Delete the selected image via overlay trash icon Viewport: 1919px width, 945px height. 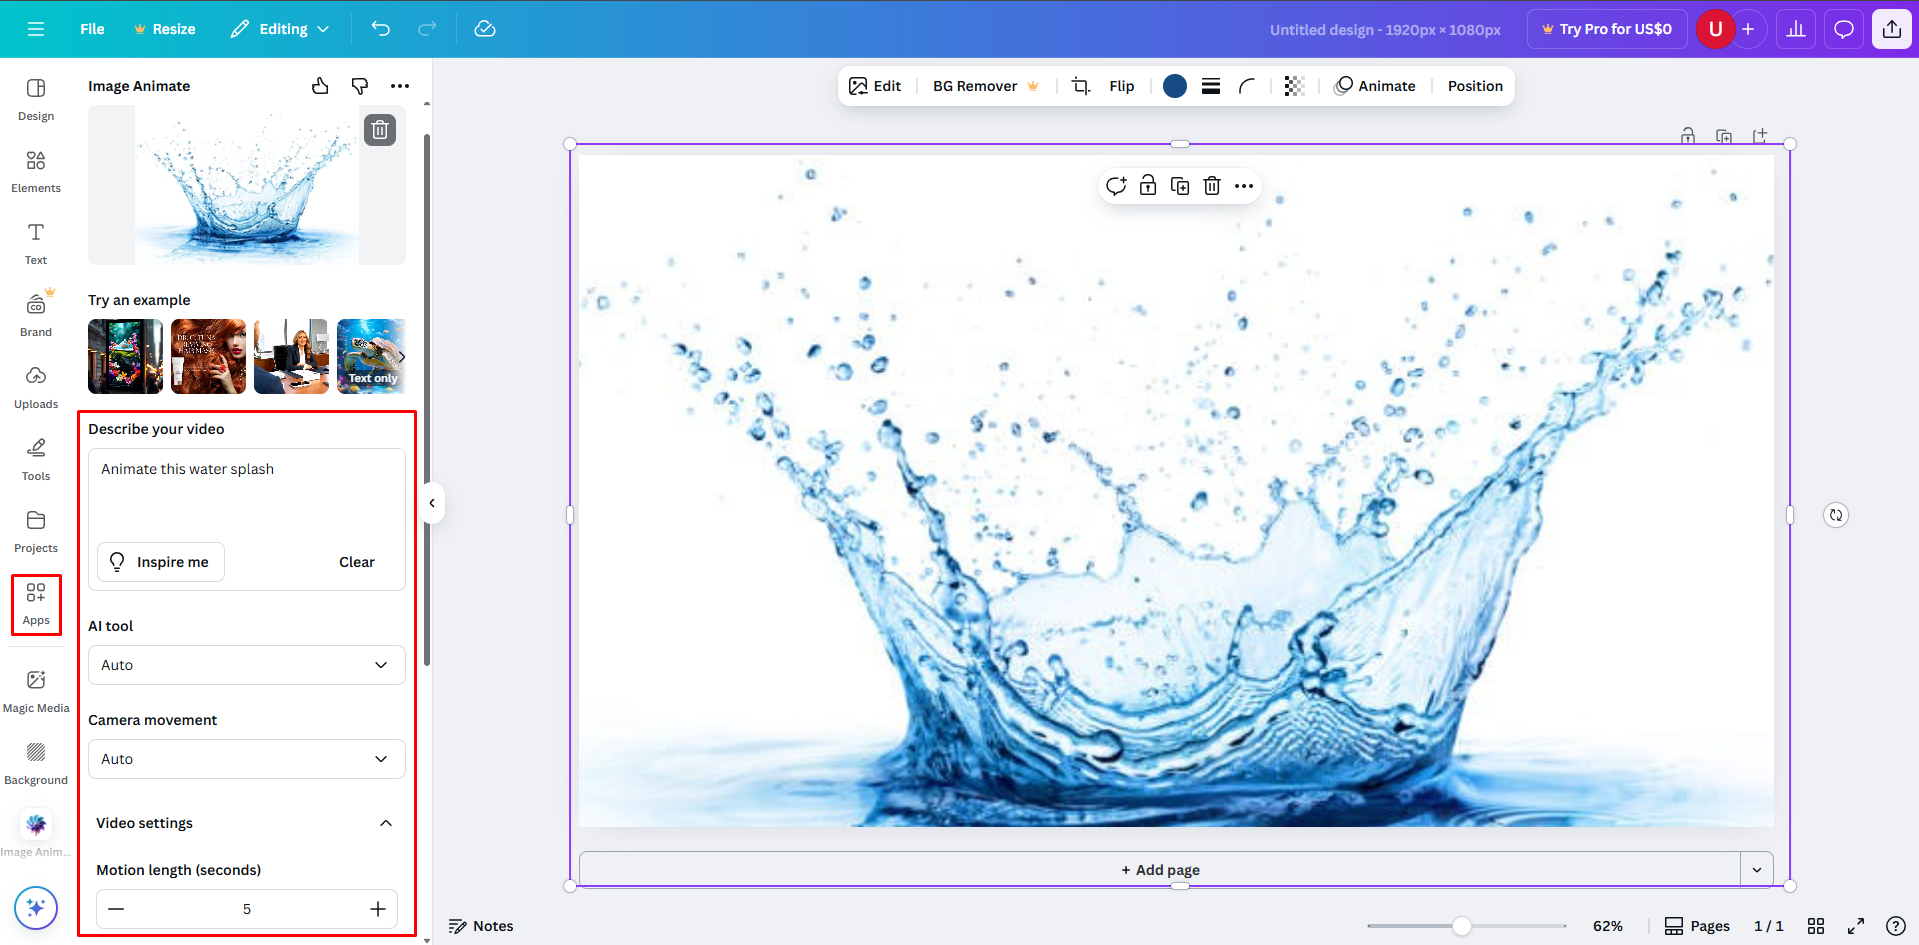click(1211, 185)
